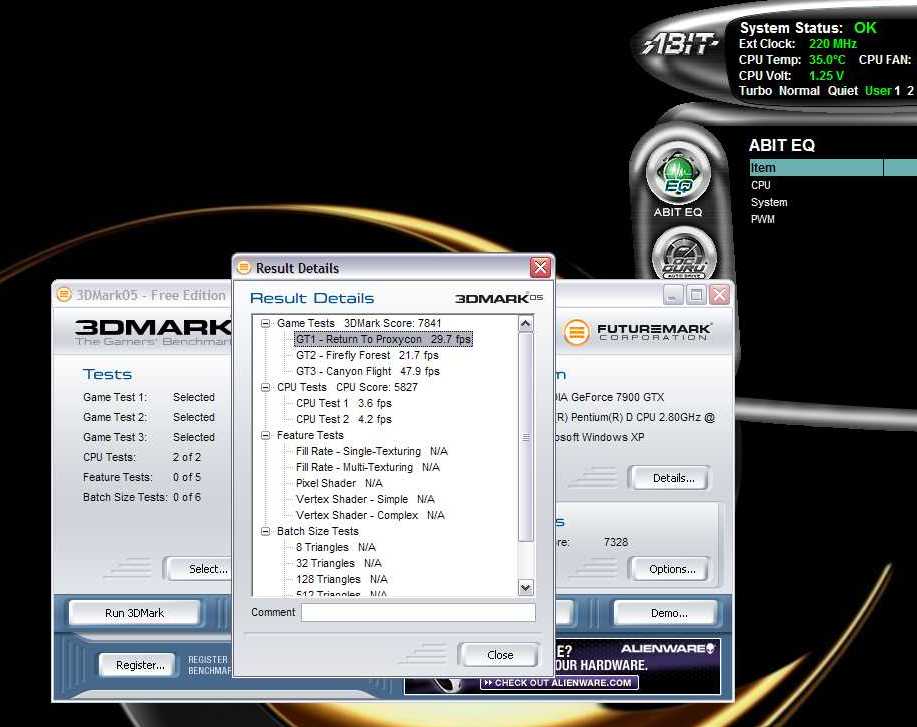Click the Futuremark Corporation logo icon

click(x=576, y=332)
